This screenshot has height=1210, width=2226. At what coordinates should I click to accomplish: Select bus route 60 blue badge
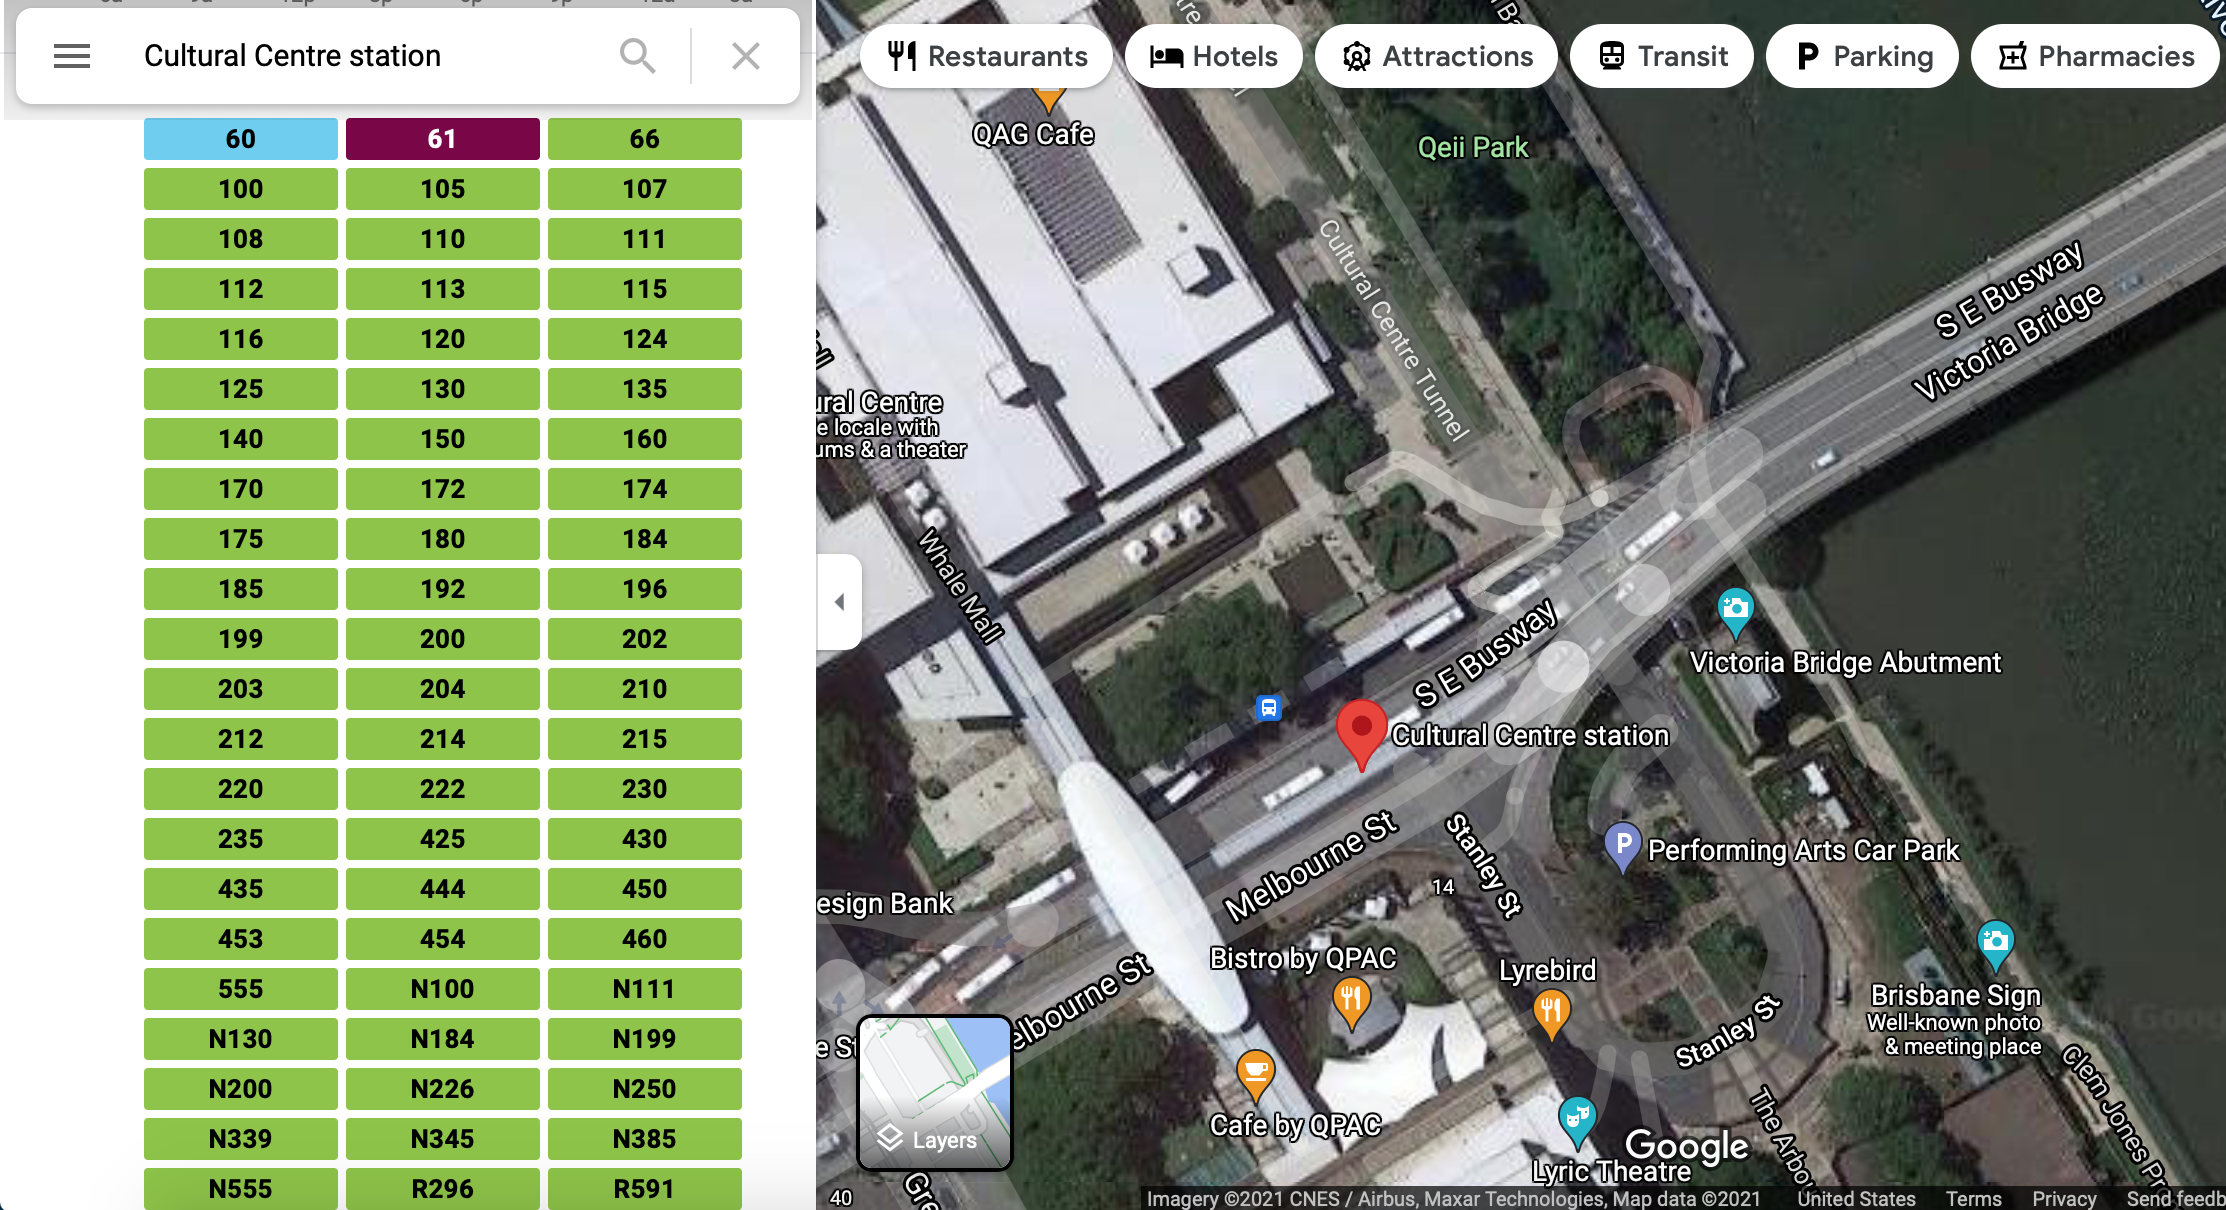tap(241, 139)
